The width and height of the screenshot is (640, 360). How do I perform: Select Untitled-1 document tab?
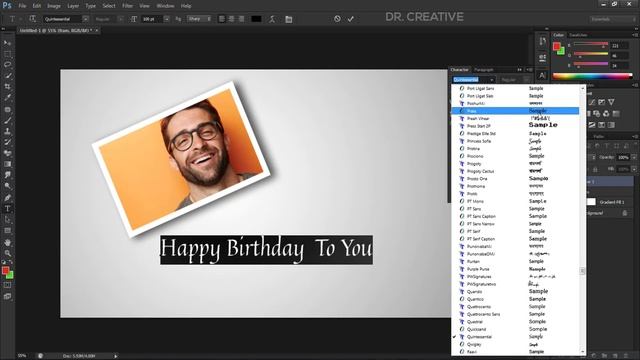(x=56, y=31)
